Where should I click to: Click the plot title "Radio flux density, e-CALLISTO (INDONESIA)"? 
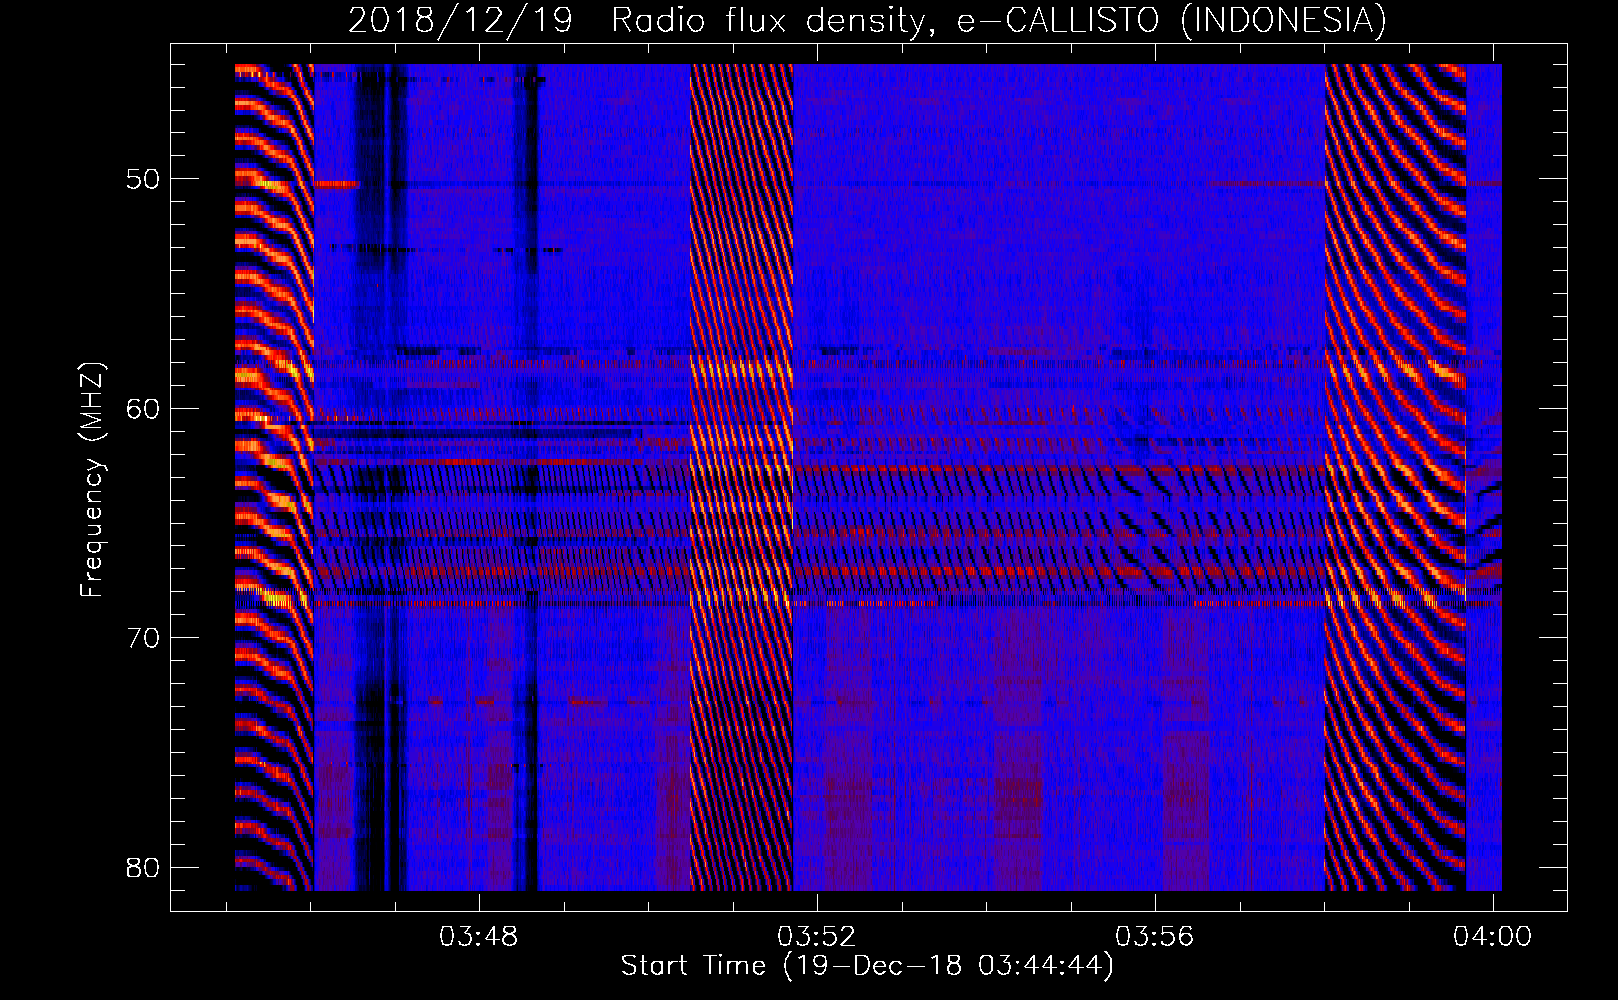click(x=999, y=20)
